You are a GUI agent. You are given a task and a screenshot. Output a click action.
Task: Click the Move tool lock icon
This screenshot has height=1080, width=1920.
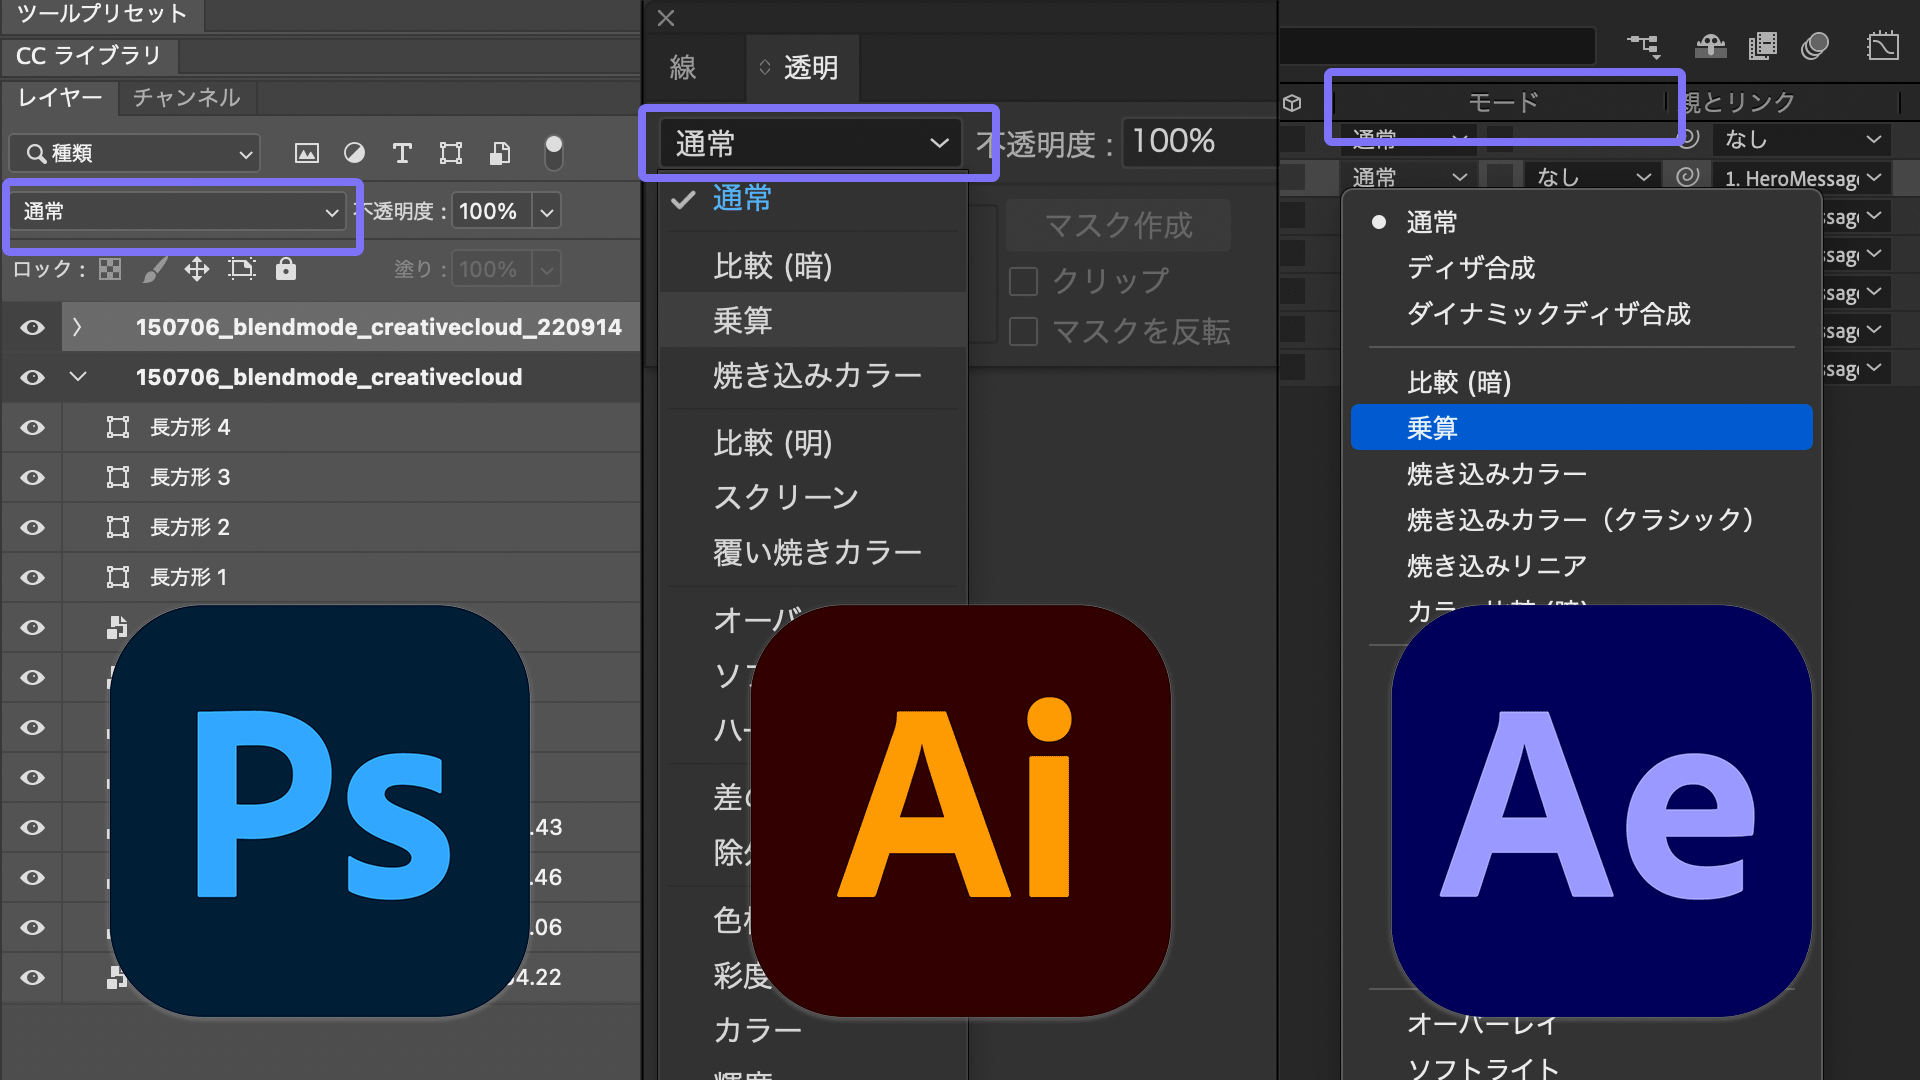point(195,269)
